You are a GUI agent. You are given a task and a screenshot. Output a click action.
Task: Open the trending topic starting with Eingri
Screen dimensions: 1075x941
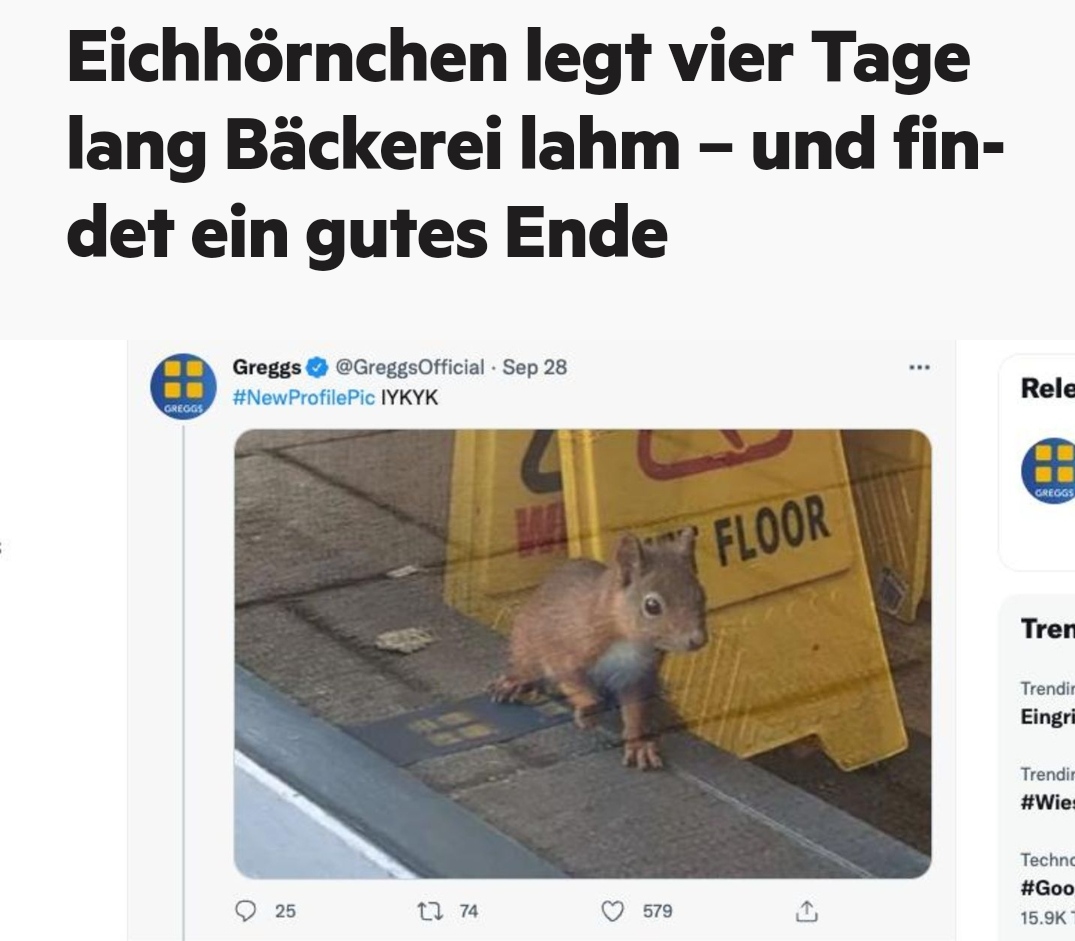(x=1048, y=716)
